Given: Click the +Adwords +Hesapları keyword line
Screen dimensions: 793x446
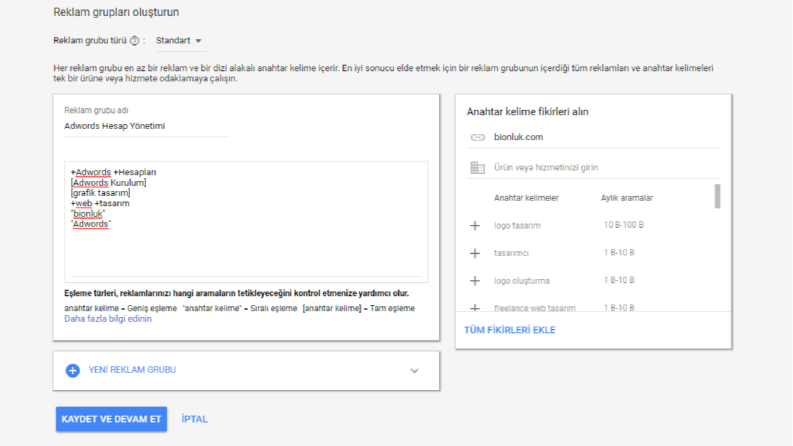Looking at the screenshot, I should click(113, 172).
